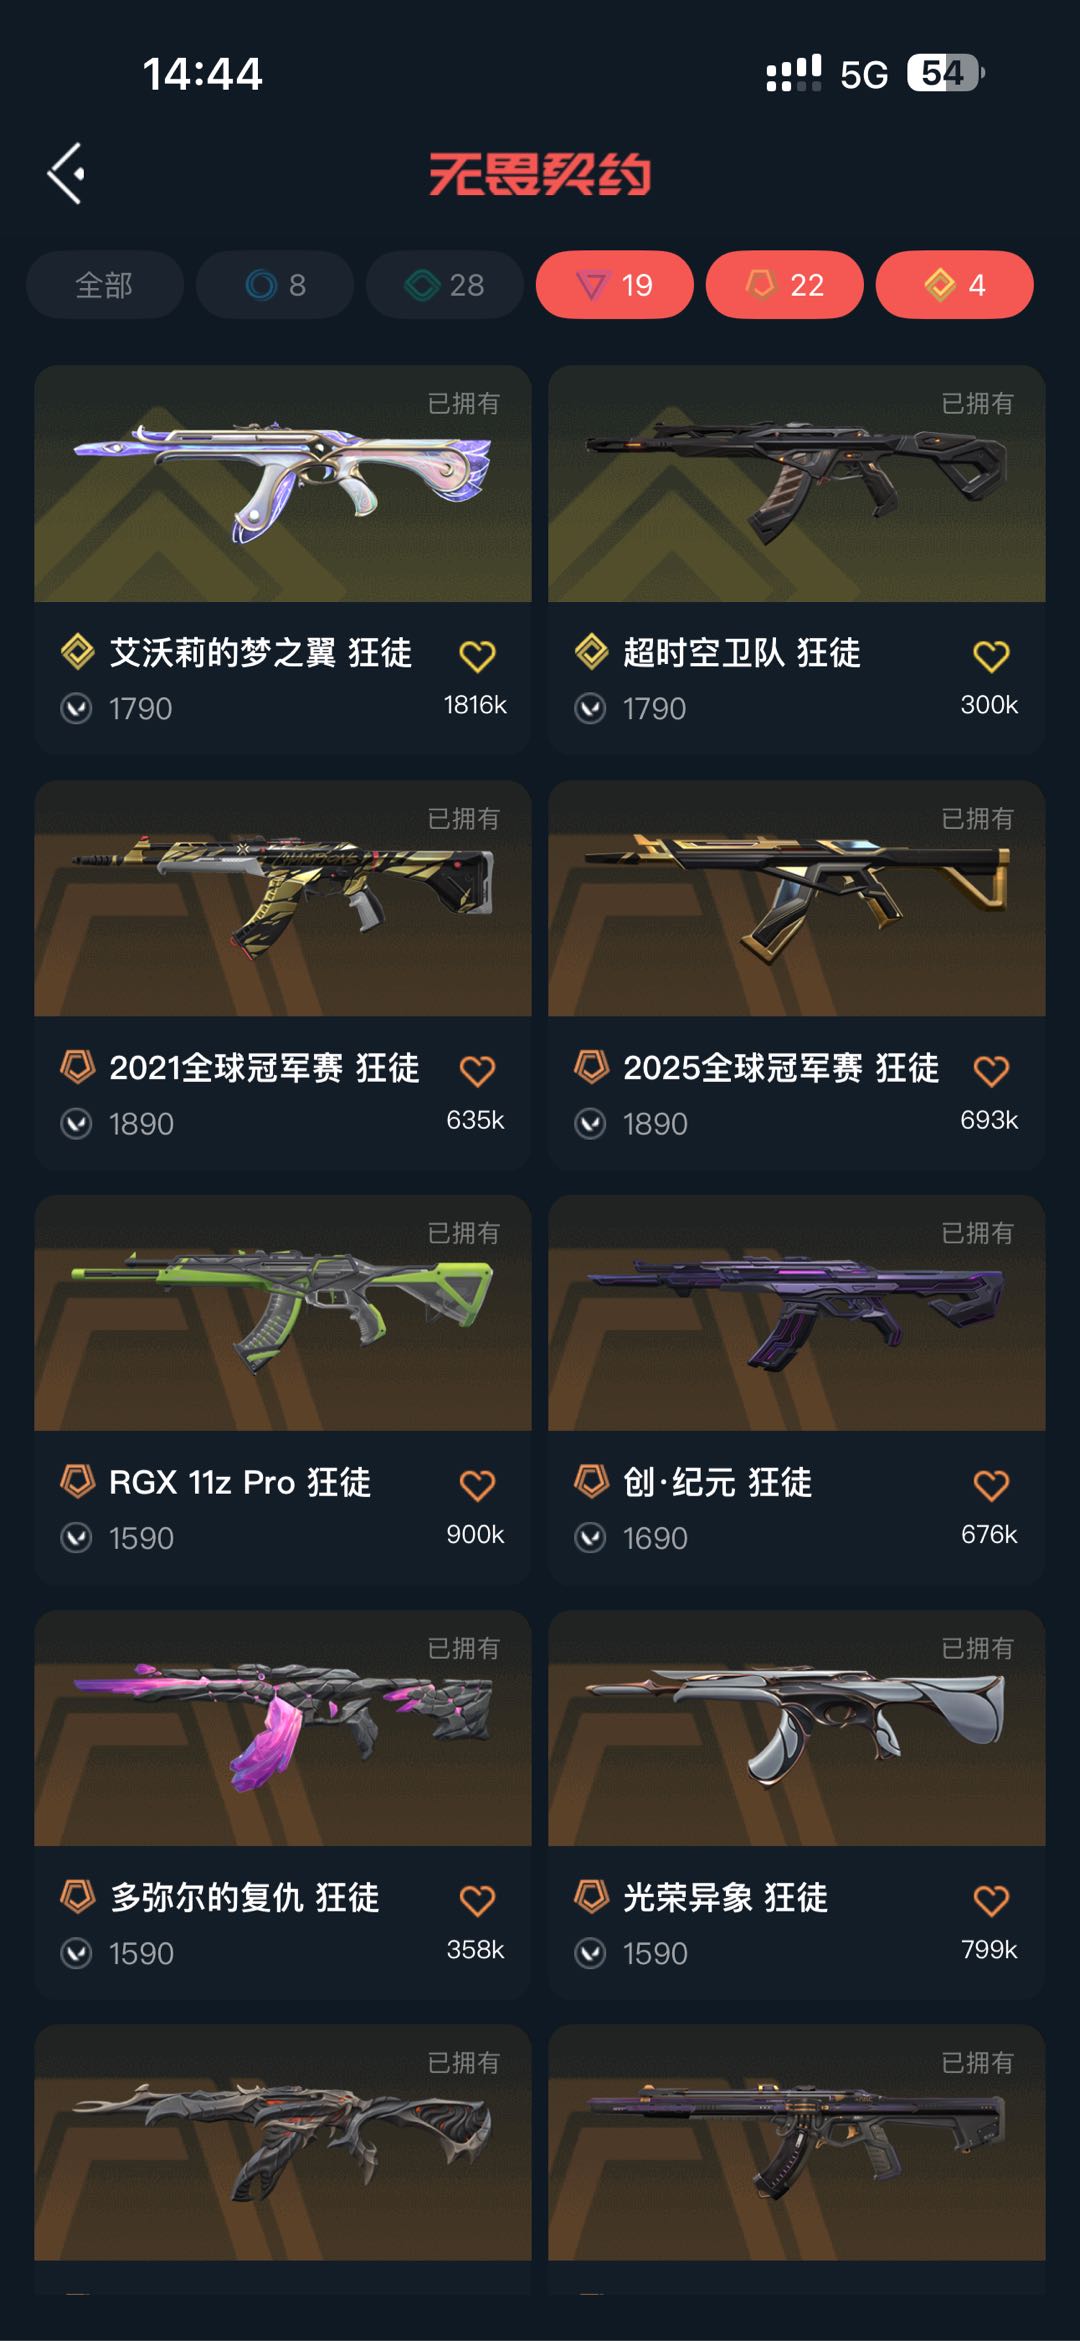1080x2341 pixels.
Task: Select the green diamond tier filter 28
Action: (x=445, y=285)
